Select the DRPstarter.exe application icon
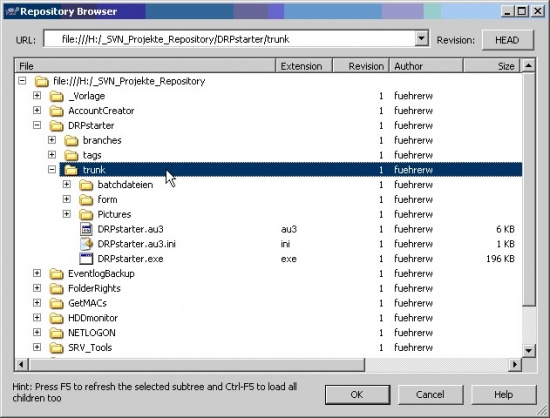Screen dimensions: 550x418 [86, 259]
